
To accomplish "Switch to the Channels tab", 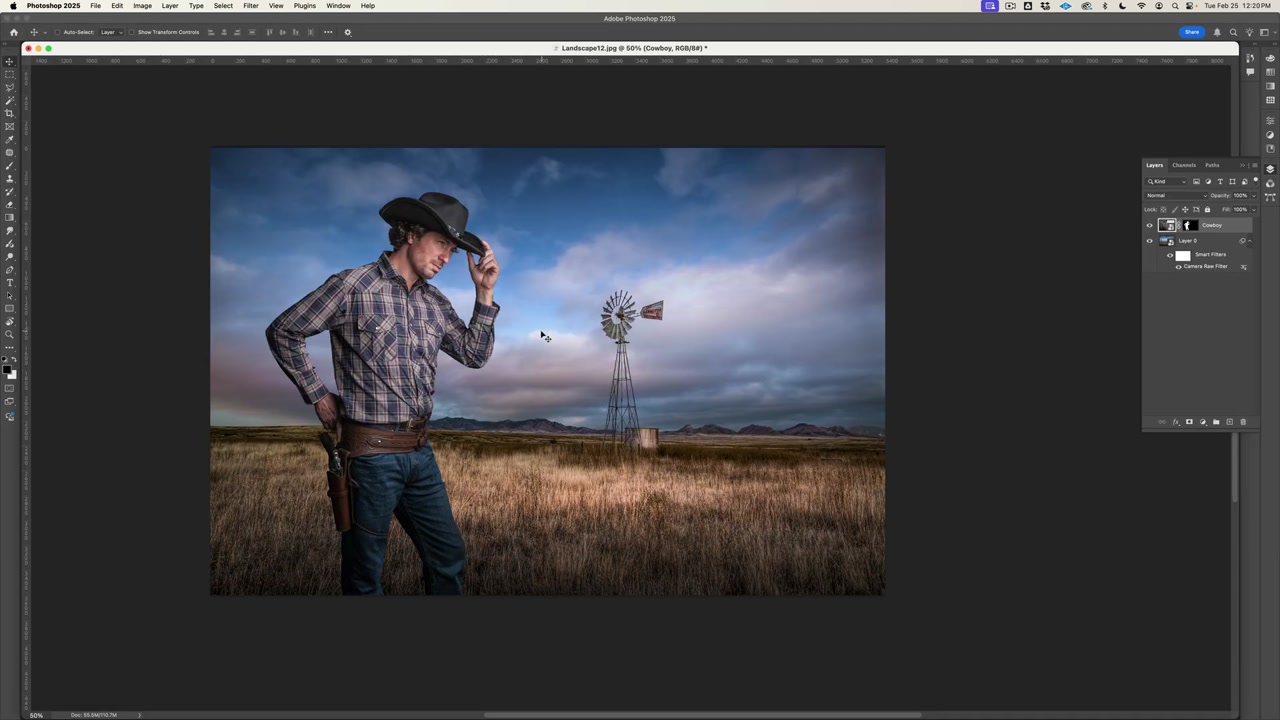I will pyautogui.click(x=1184, y=165).
